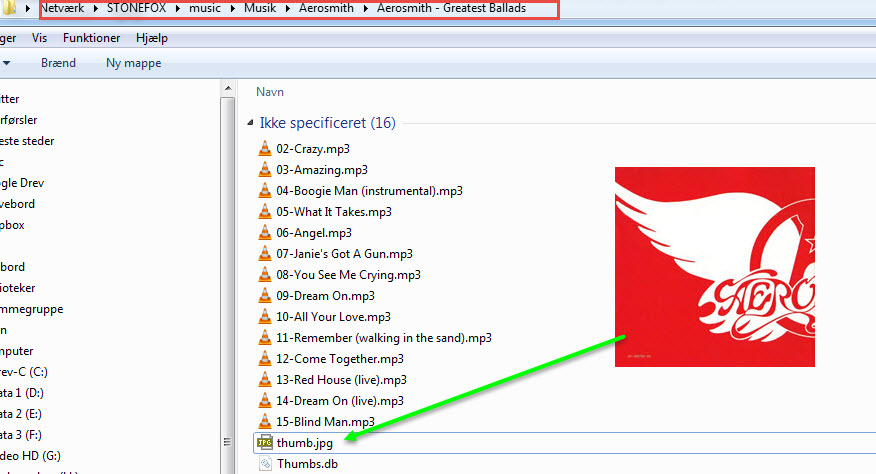This screenshot has width=876, height=474.
Task: Click the VLC icon of 02-Crazy.mp3
Action: tap(265, 148)
